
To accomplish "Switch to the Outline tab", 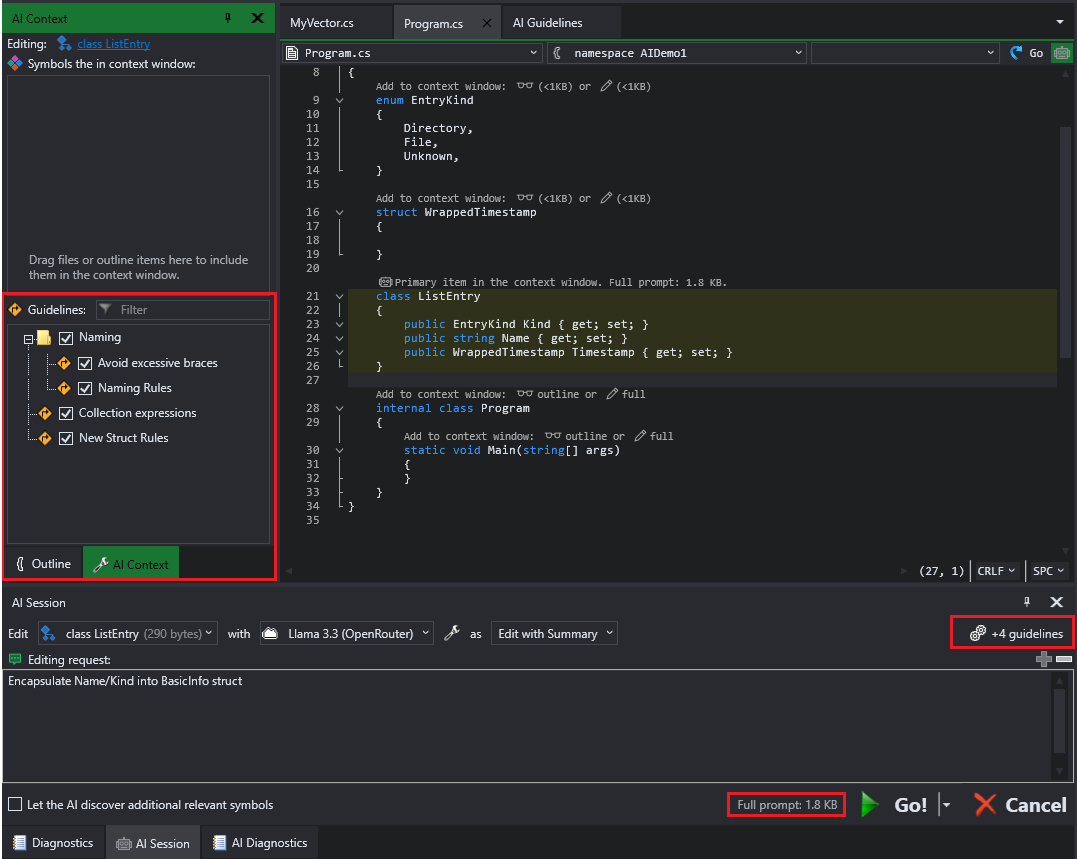I will tap(43, 564).
